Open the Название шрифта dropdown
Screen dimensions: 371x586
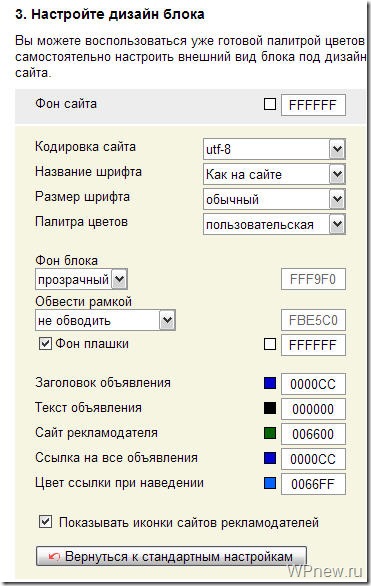coord(274,174)
